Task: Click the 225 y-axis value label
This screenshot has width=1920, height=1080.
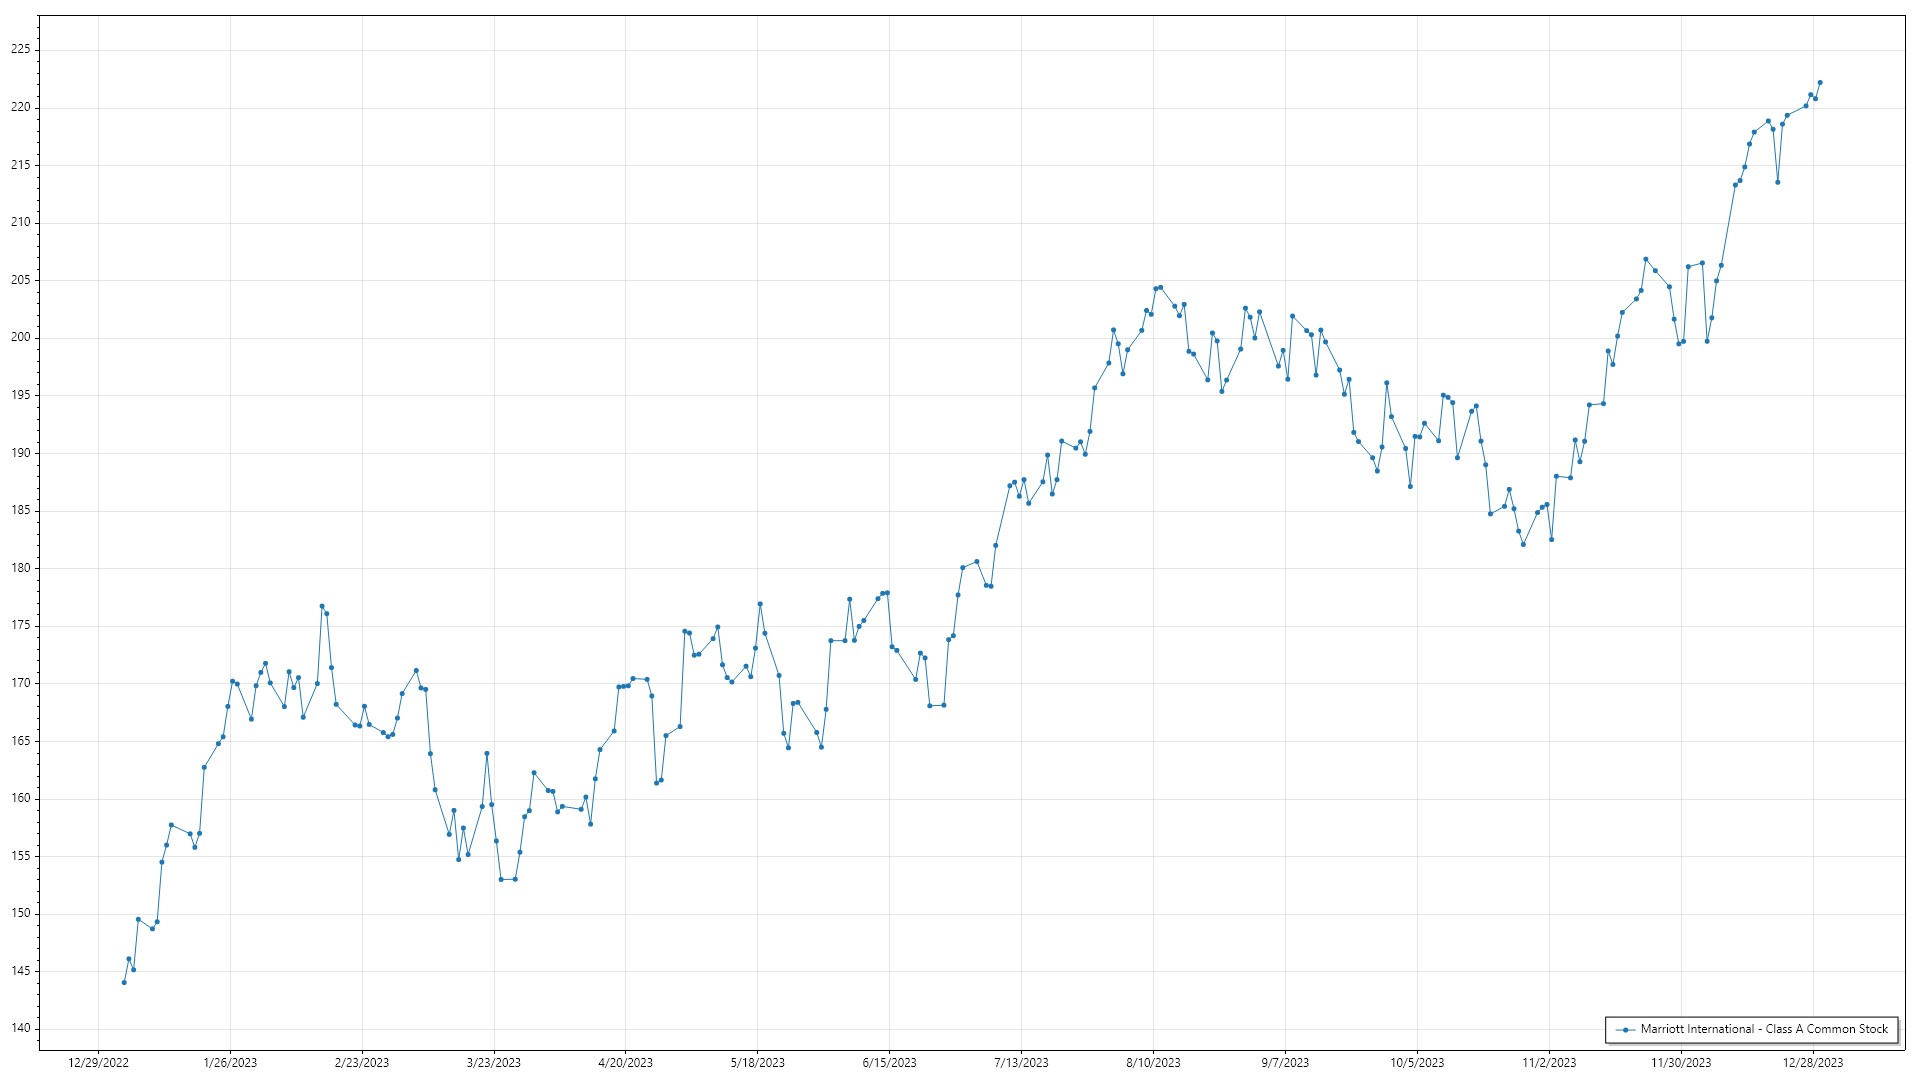Action: 21,49
